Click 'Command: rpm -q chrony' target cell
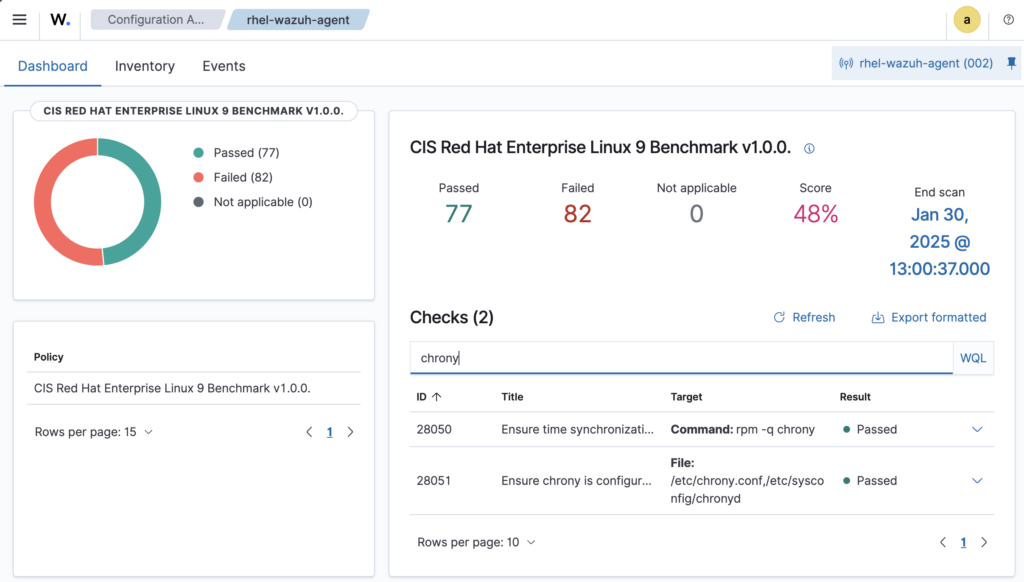The height and width of the screenshot is (582, 1024). 743,429
